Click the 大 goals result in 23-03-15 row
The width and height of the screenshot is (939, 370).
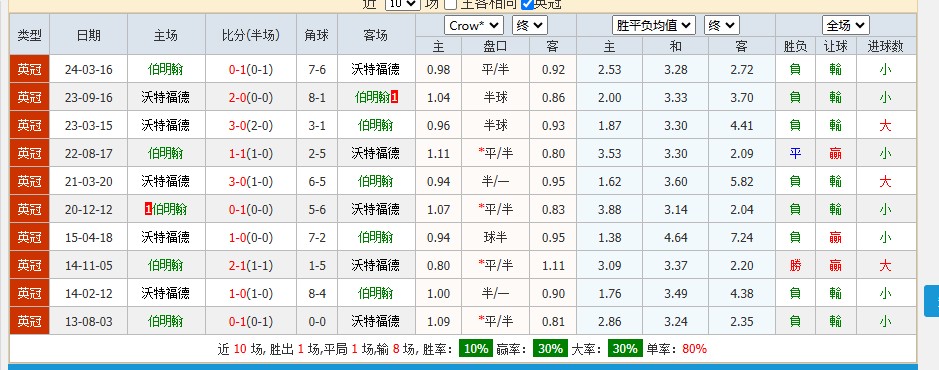(x=885, y=125)
